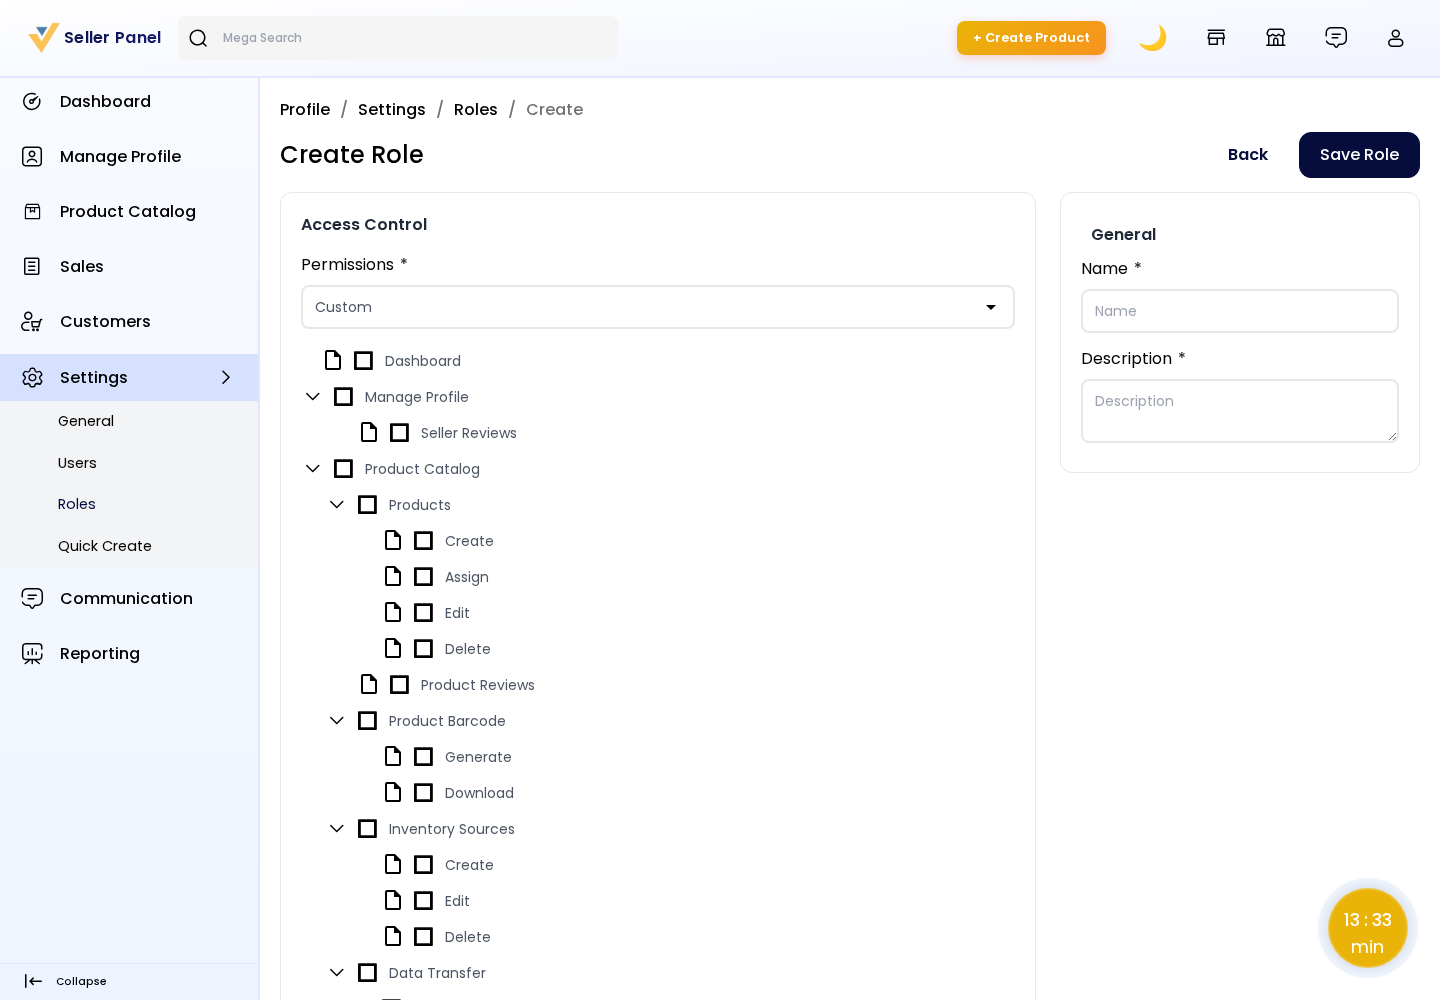Check the Data Transfer checkbox
This screenshot has width=1440, height=1000.
coord(368,972)
